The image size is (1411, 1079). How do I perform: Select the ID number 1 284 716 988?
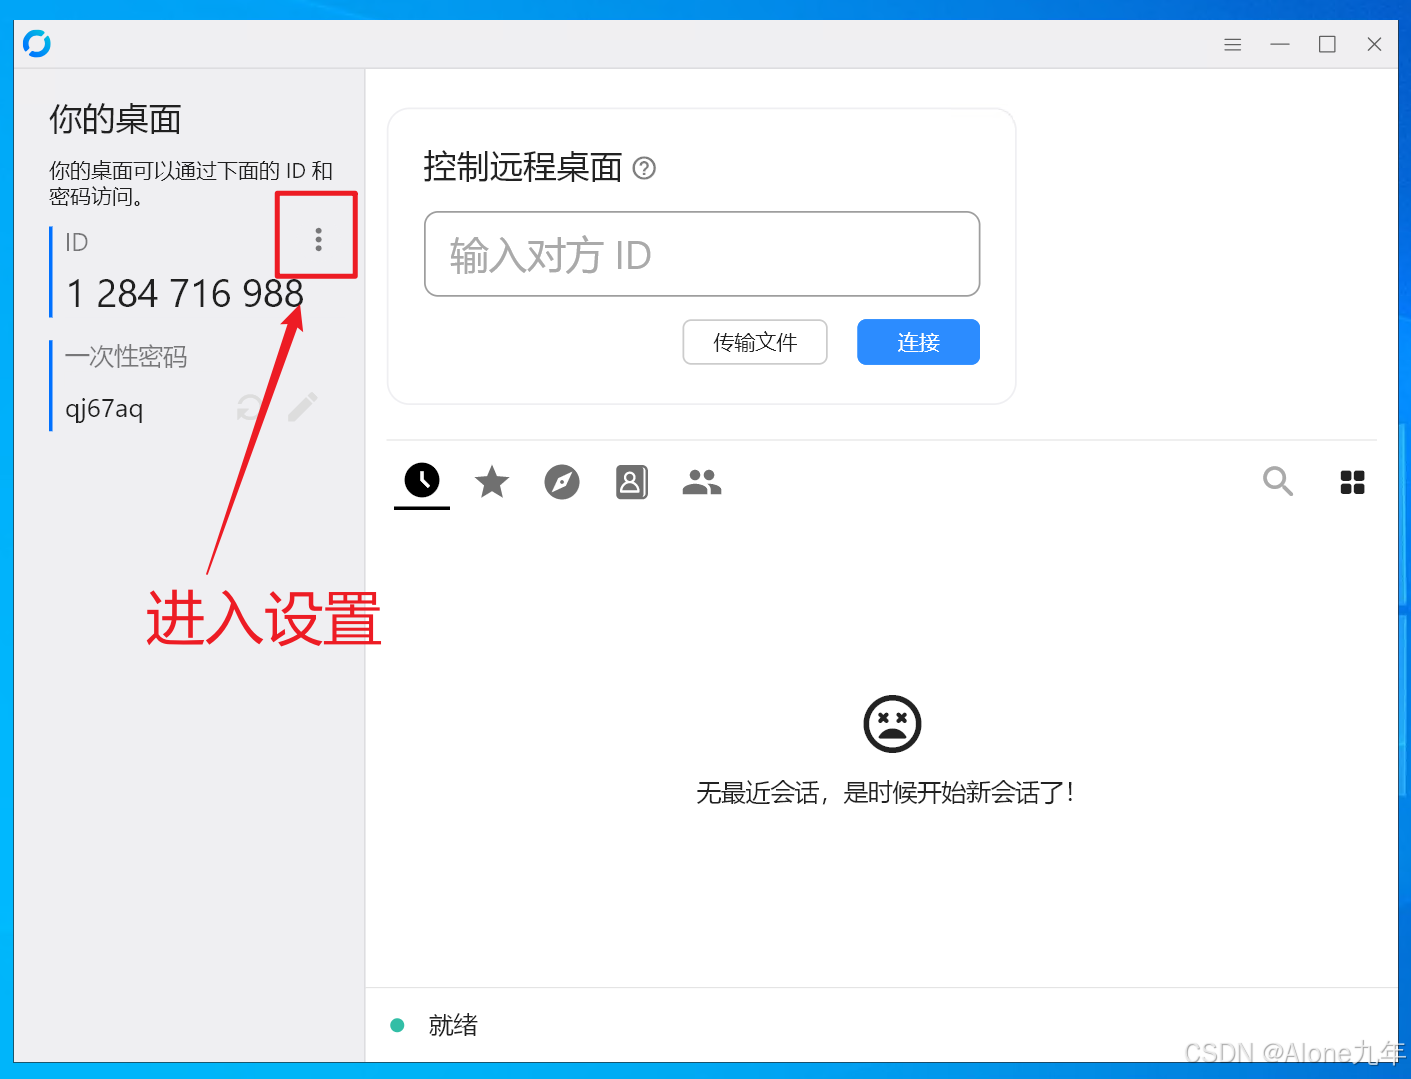click(x=185, y=294)
